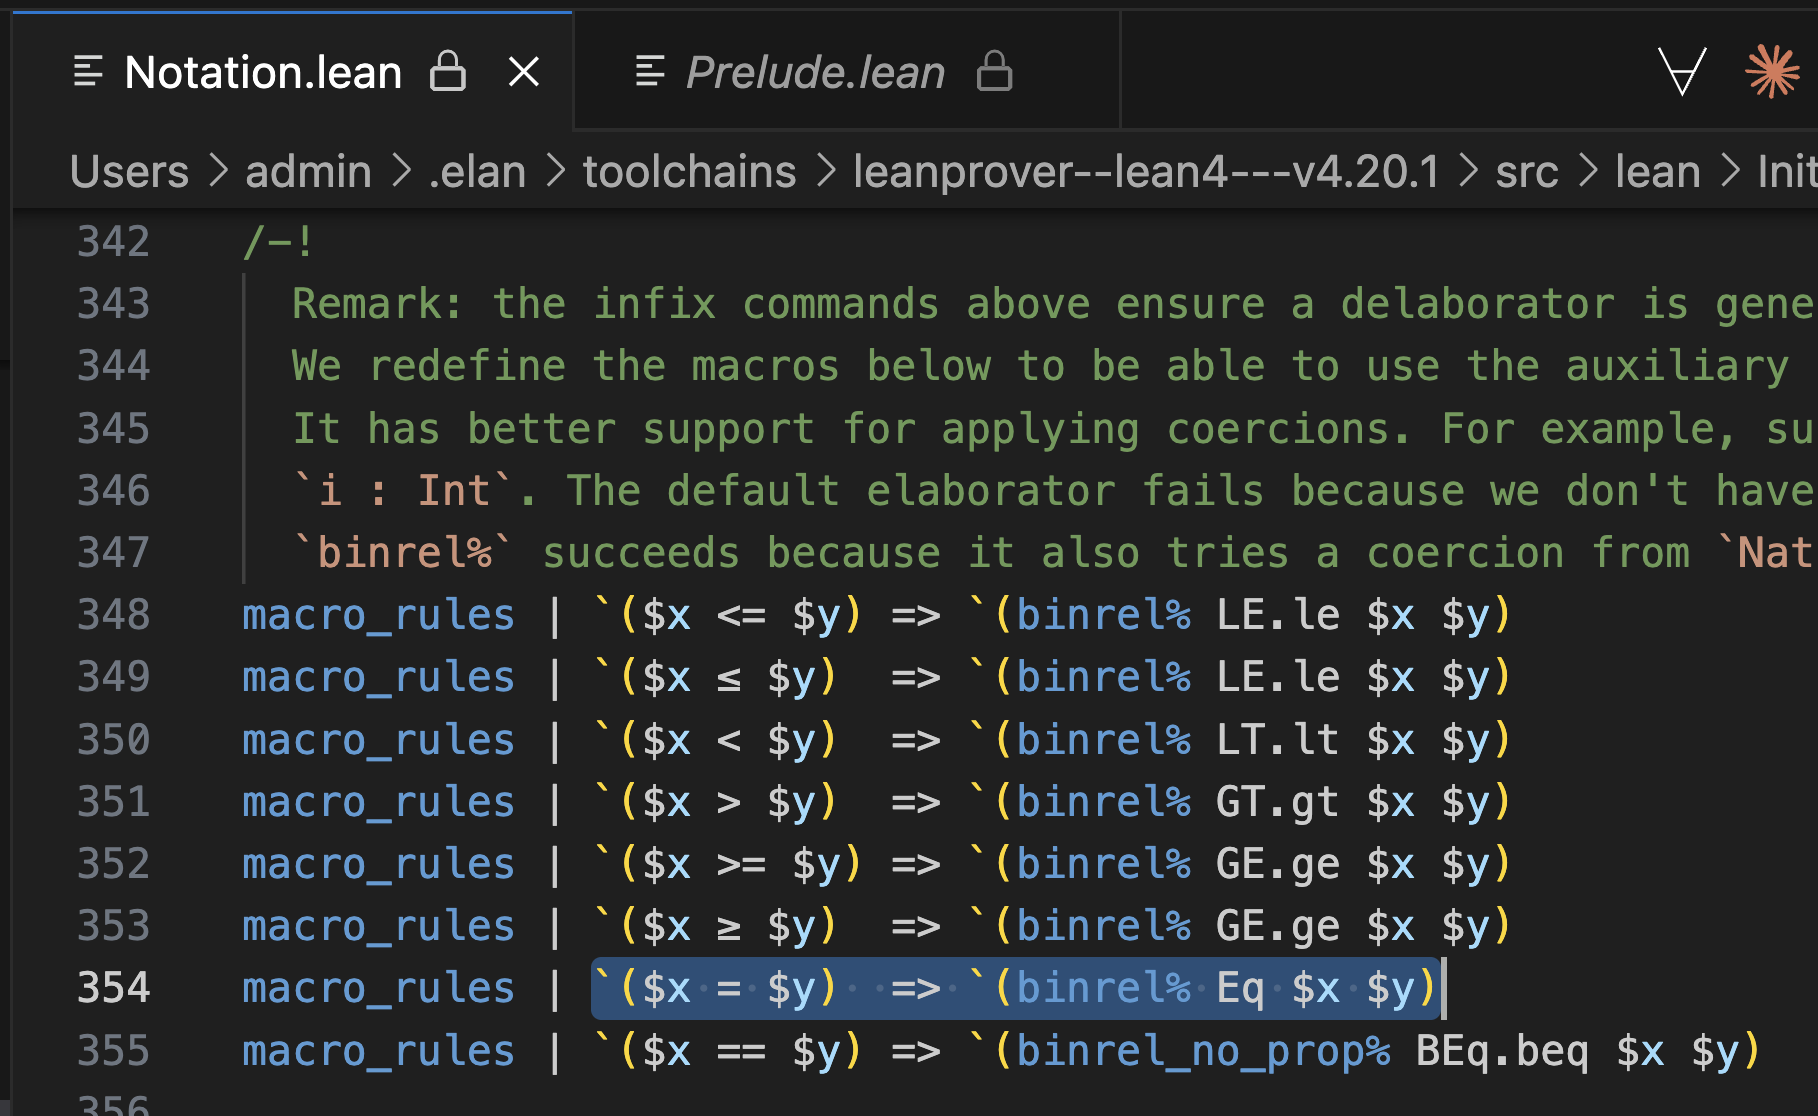1818x1116 pixels.
Task: Click the admin breadcrumb segment
Action: pyautogui.click(x=307, y=171)
